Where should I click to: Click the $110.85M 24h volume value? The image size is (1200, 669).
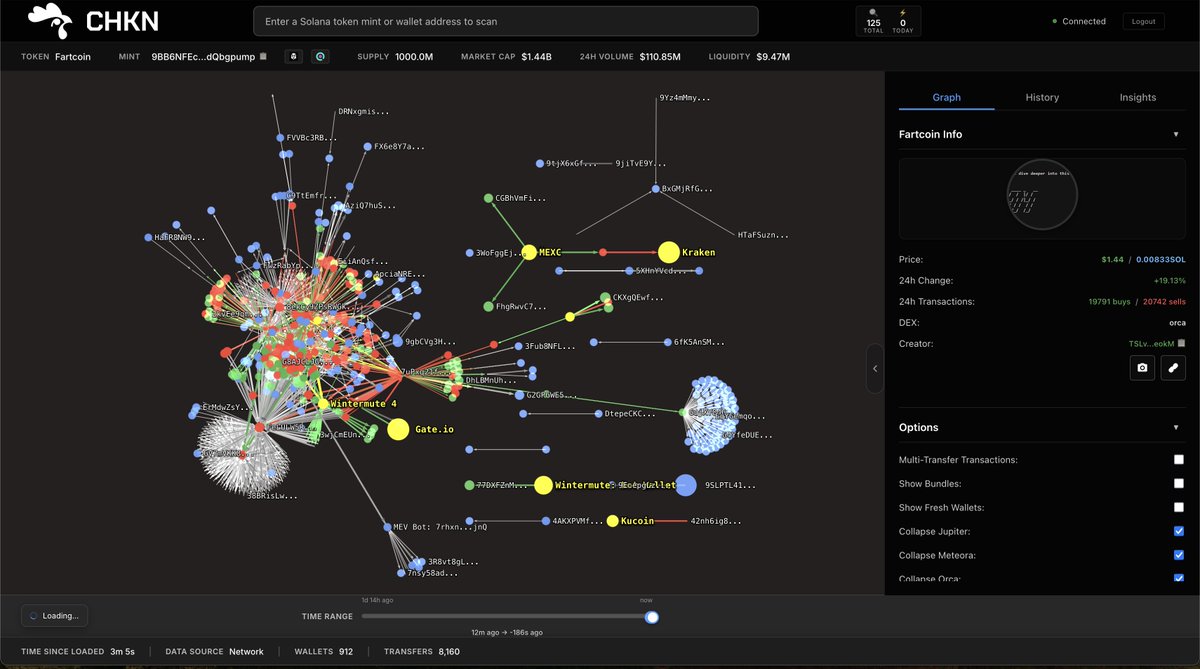[x=658, y=57]
